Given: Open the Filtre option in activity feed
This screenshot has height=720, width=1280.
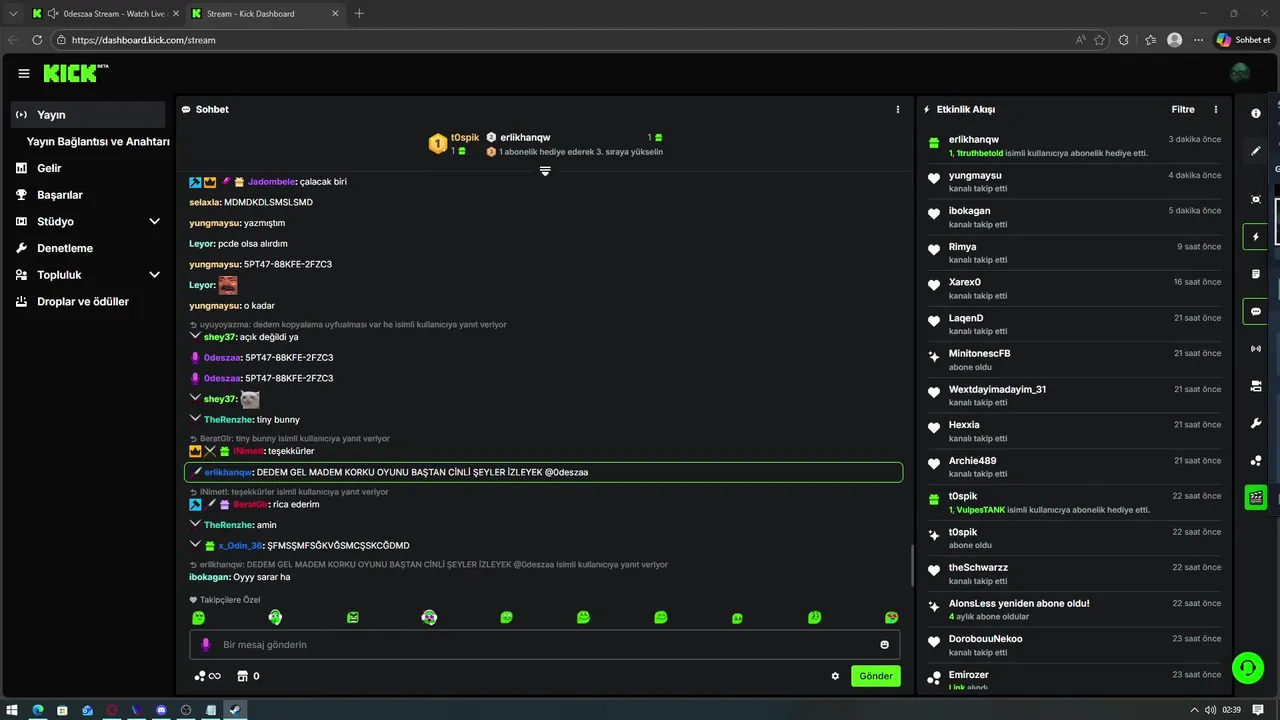Looking at the screenshot, I should tap(1183, 109).
